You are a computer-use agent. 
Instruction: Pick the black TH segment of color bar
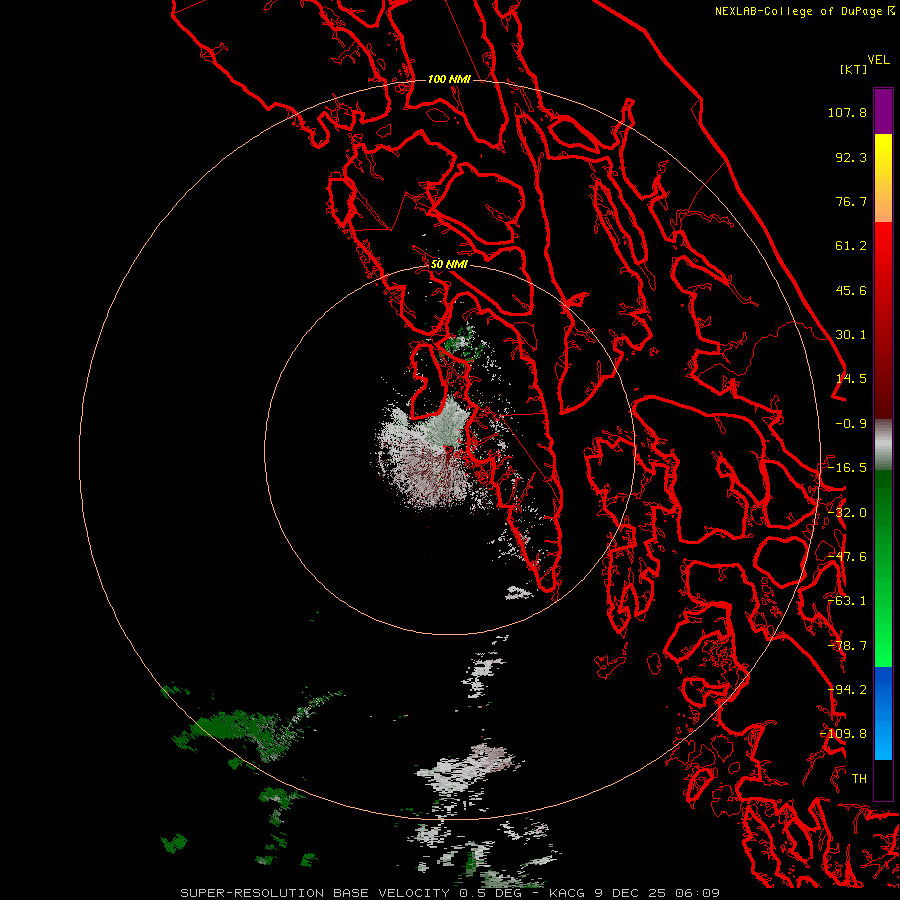[x=883, y=779]
